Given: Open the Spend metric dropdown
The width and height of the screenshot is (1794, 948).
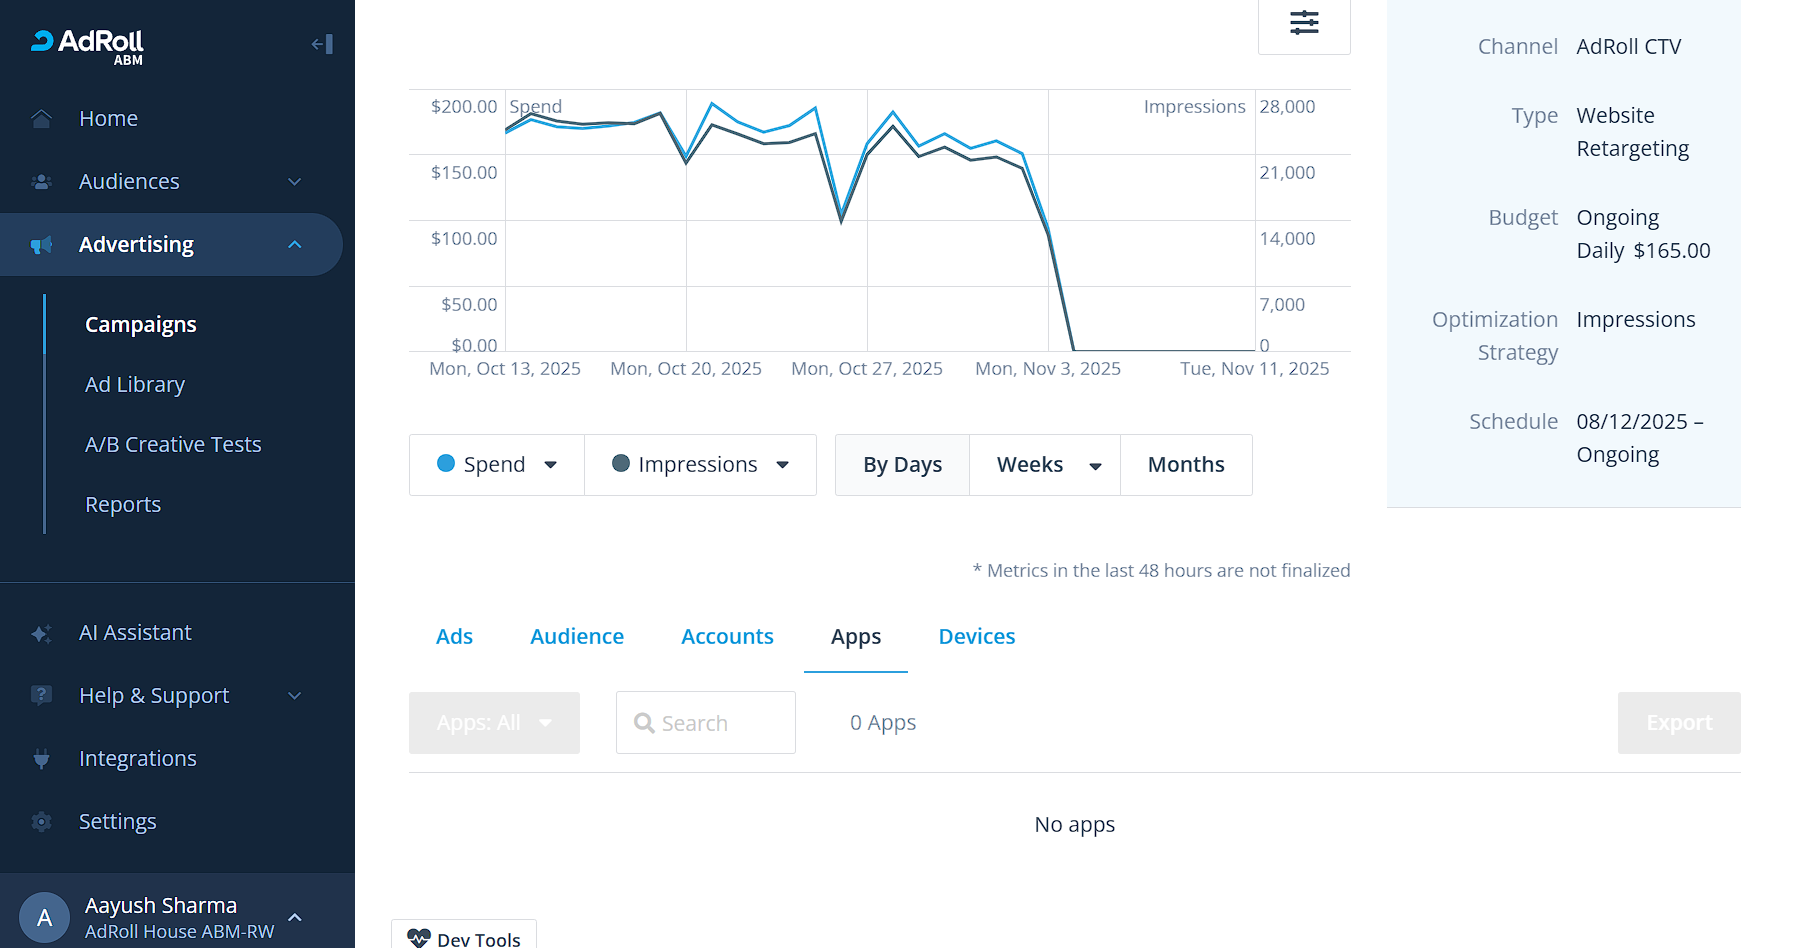Looking at the screenshot, I should pos(497,465).
